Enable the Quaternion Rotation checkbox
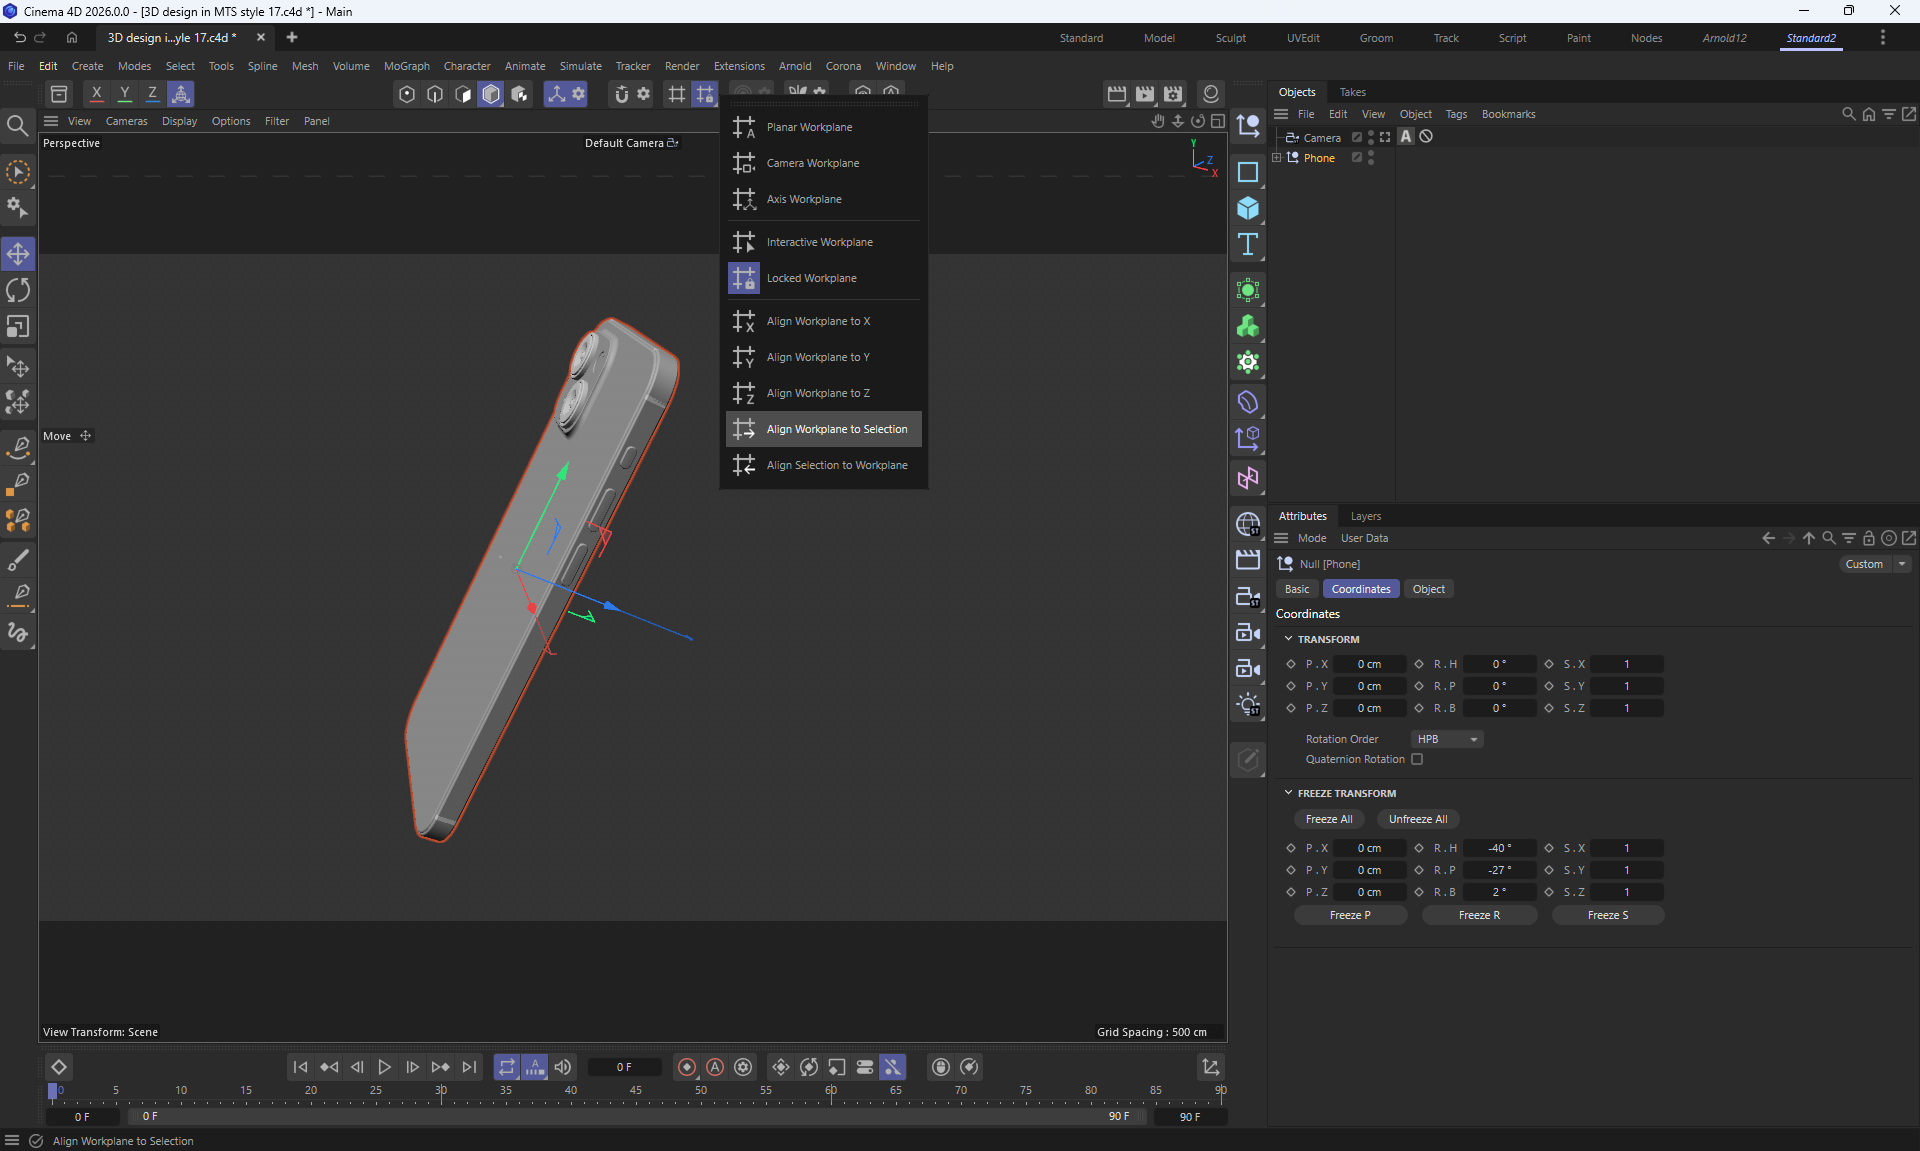 [x=1417, y=759]
